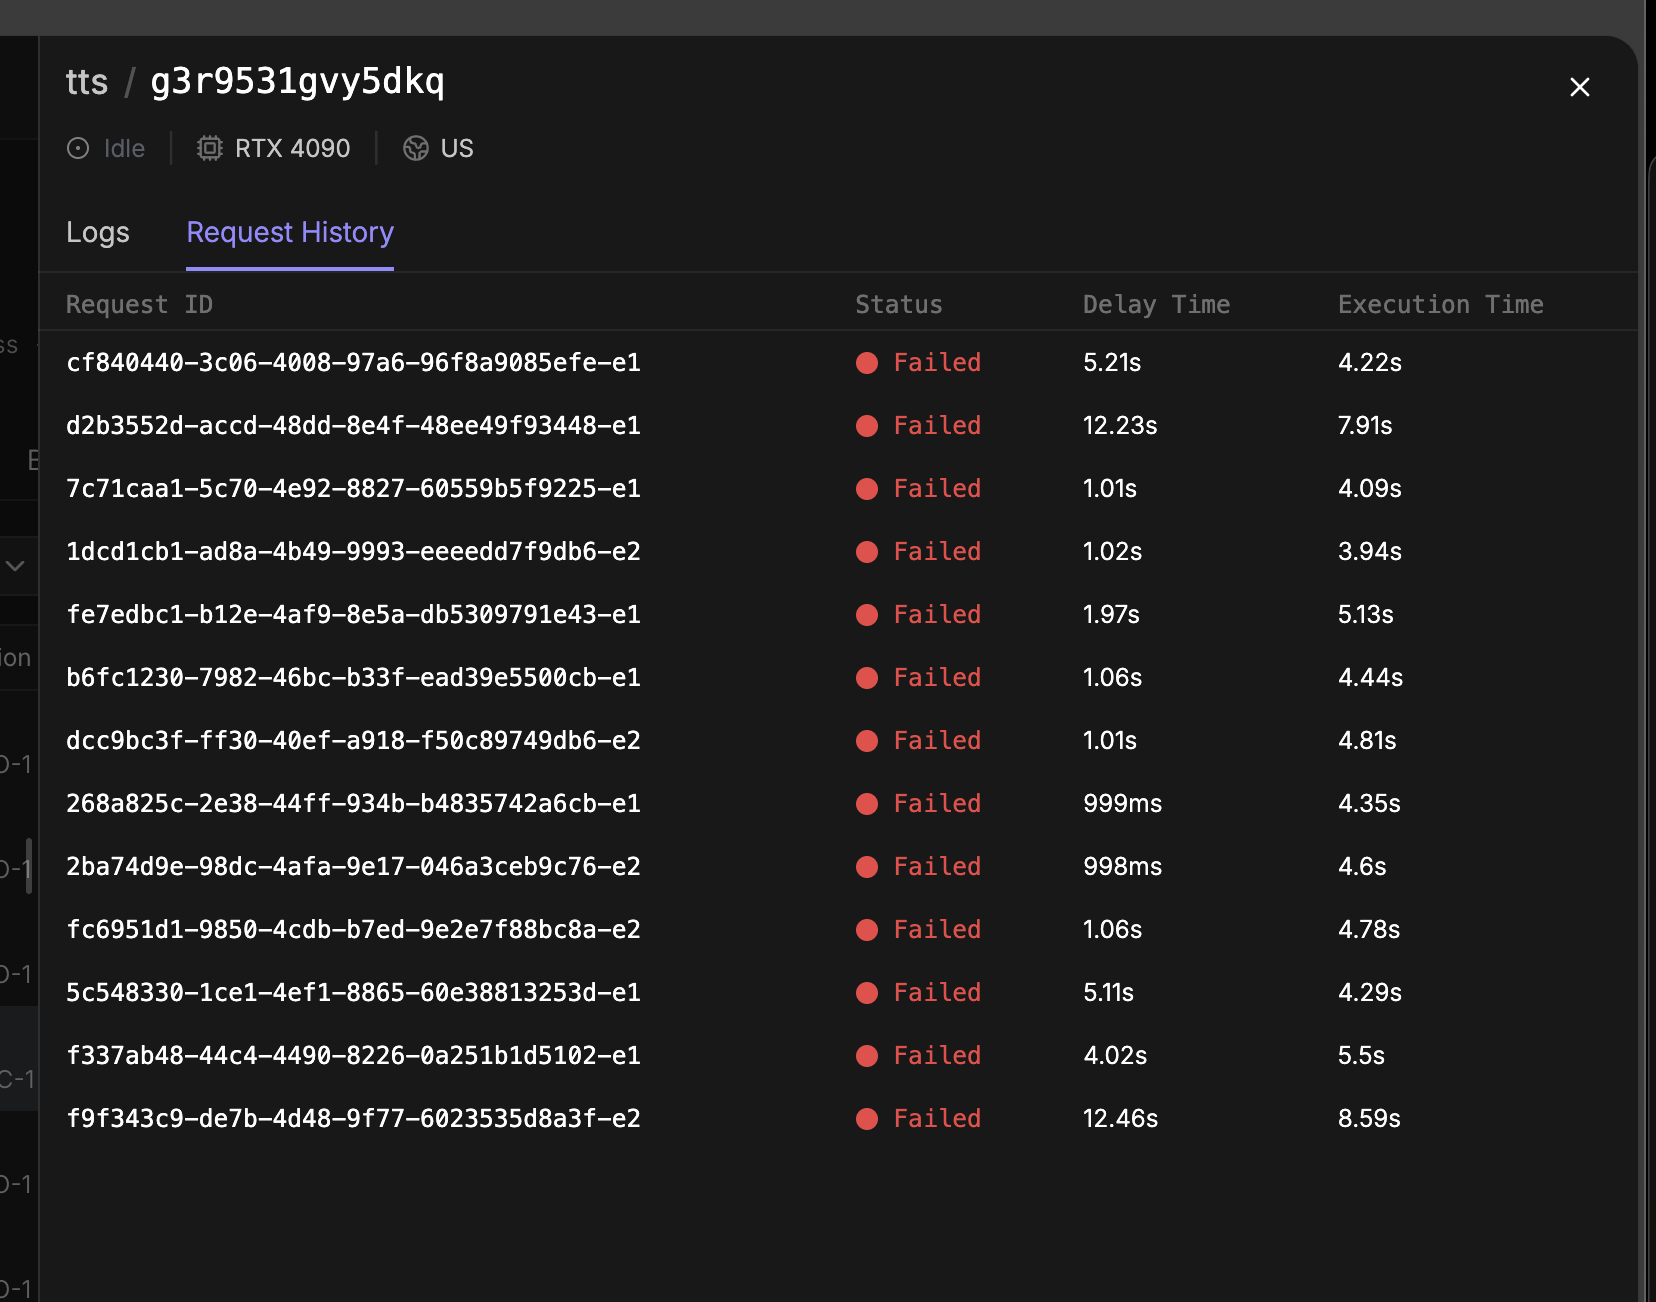Click the worker ID g3r9531gvy5dkq title
Viewport: 1656px width, 1302px height.
pyautogui.click(x=297, y=82)
